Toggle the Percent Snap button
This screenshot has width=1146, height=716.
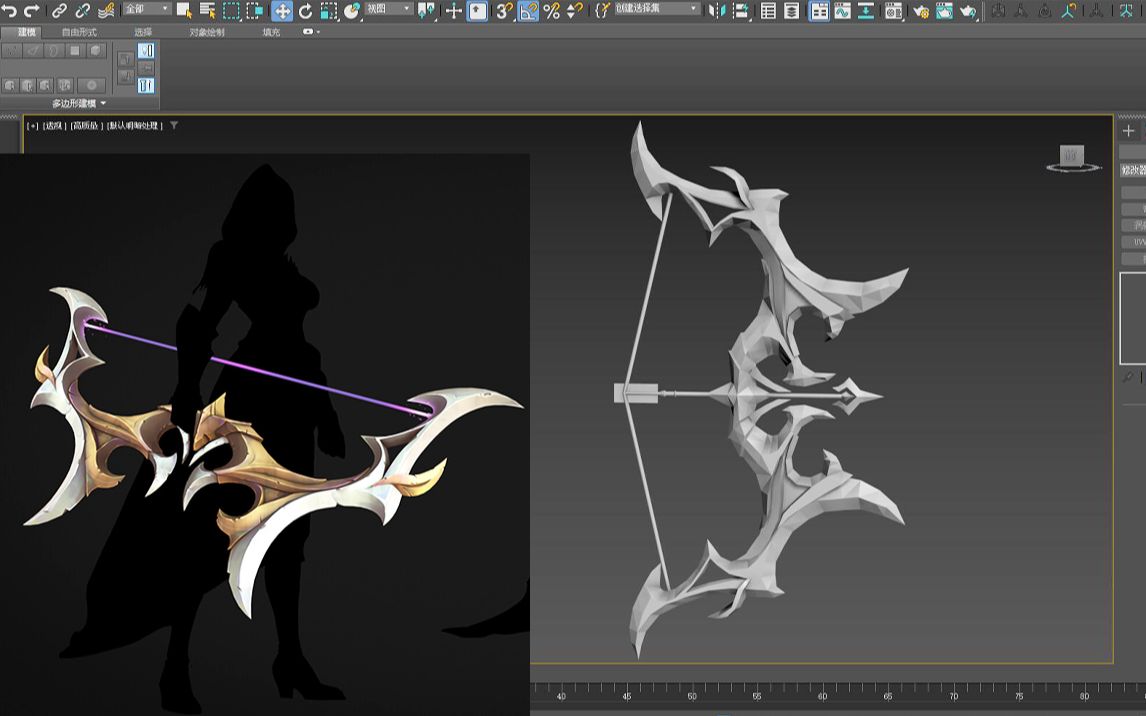tap(551, 11)
